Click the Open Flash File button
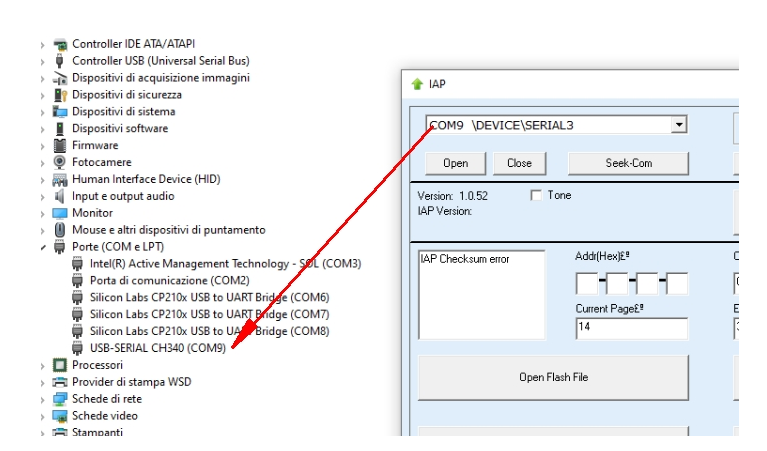Viewport: 767px width, 451px height. pos(553,377)
